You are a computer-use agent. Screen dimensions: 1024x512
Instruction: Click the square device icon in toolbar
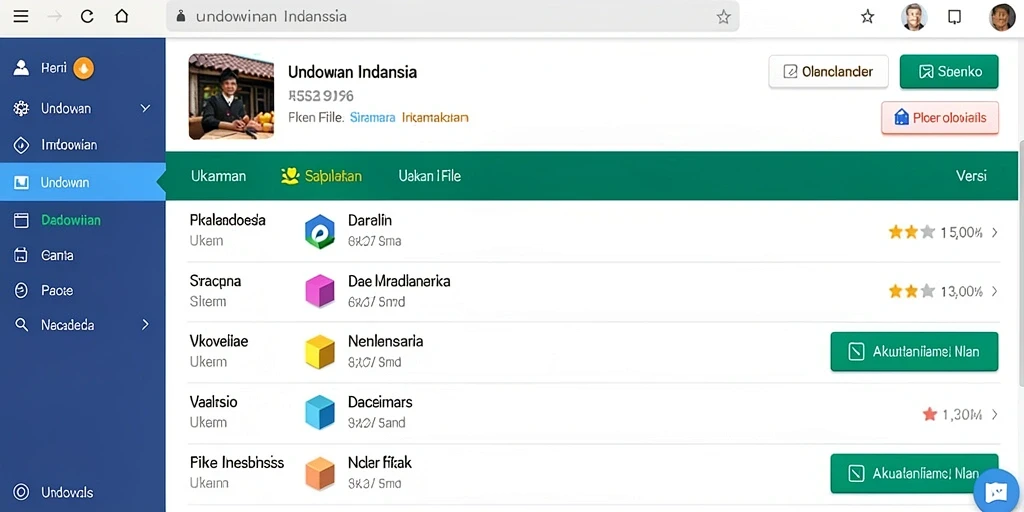(955, 17)
